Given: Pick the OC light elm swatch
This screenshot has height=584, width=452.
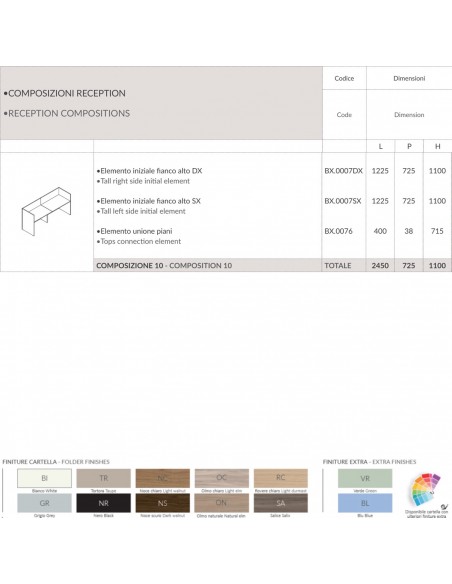Looking at the screenshot, I should point(222,478).
